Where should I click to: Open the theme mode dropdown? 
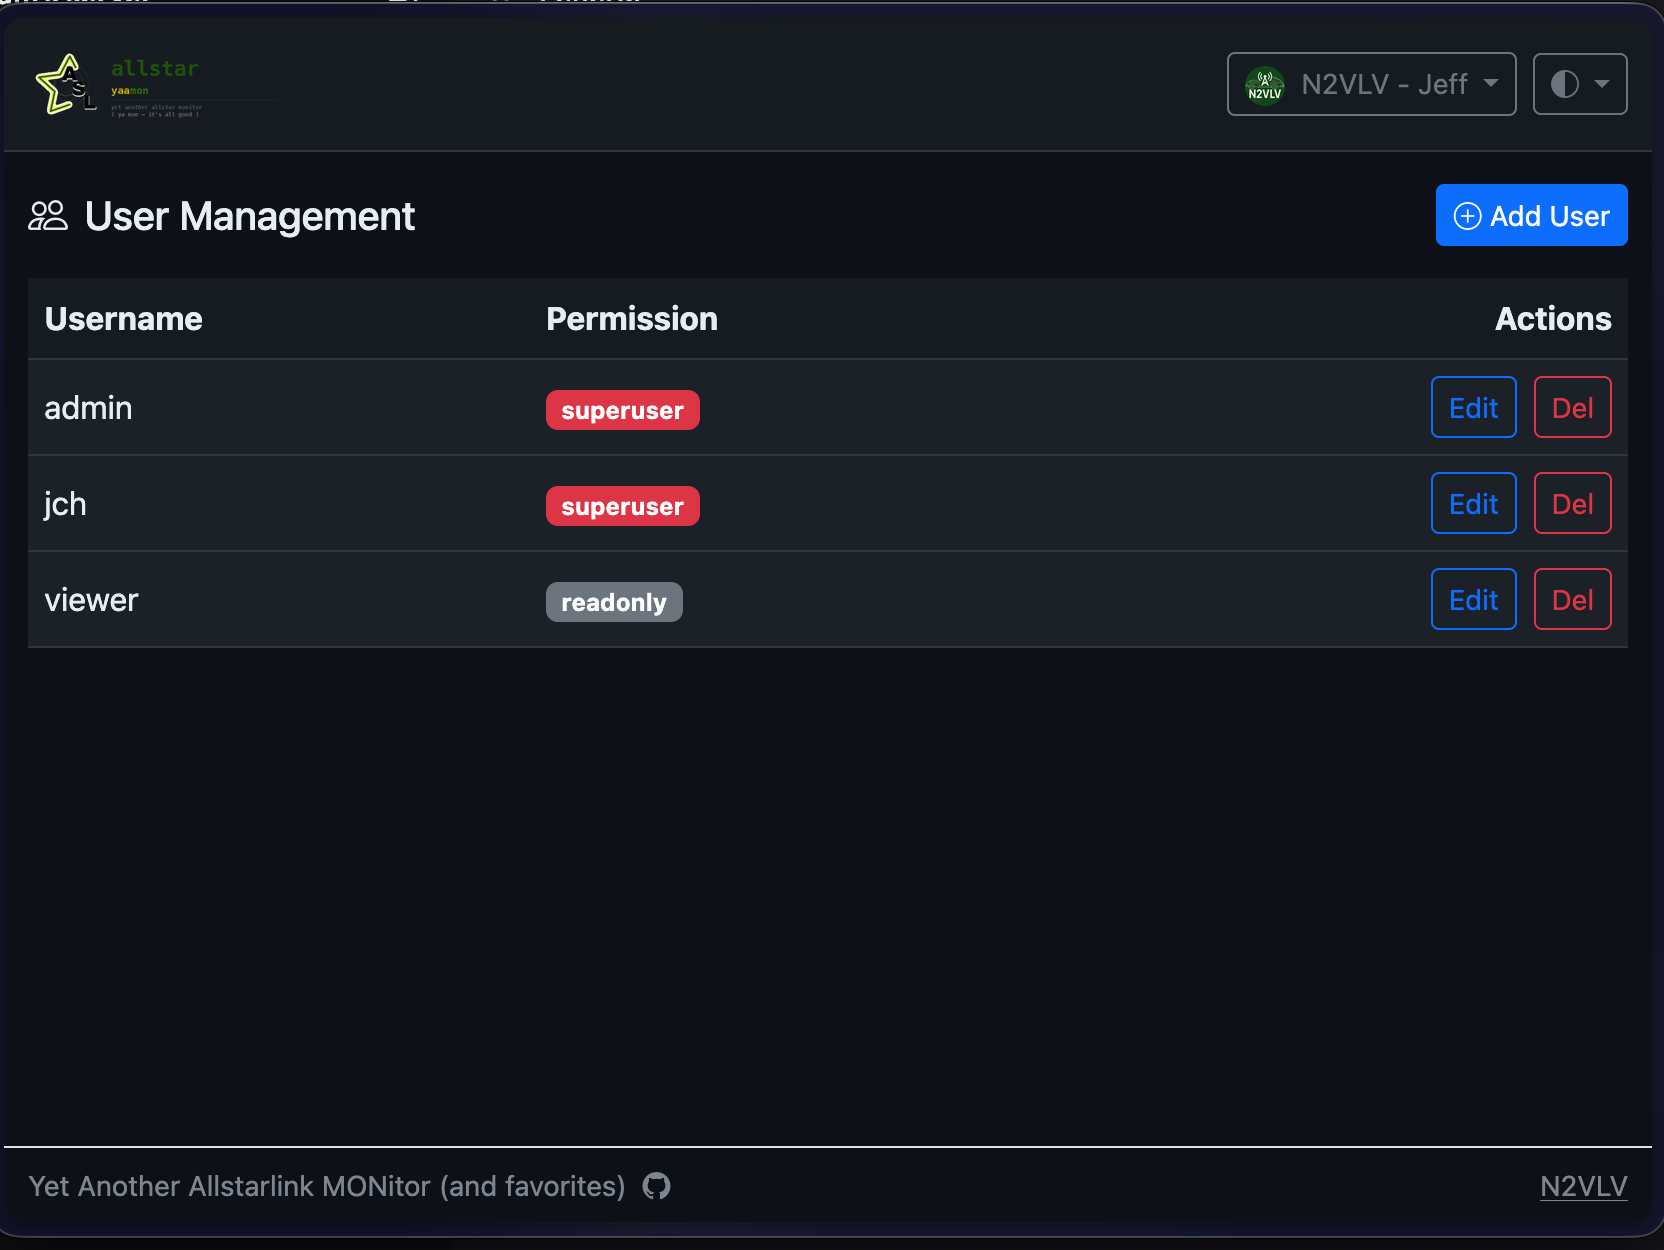[1580, 84]
